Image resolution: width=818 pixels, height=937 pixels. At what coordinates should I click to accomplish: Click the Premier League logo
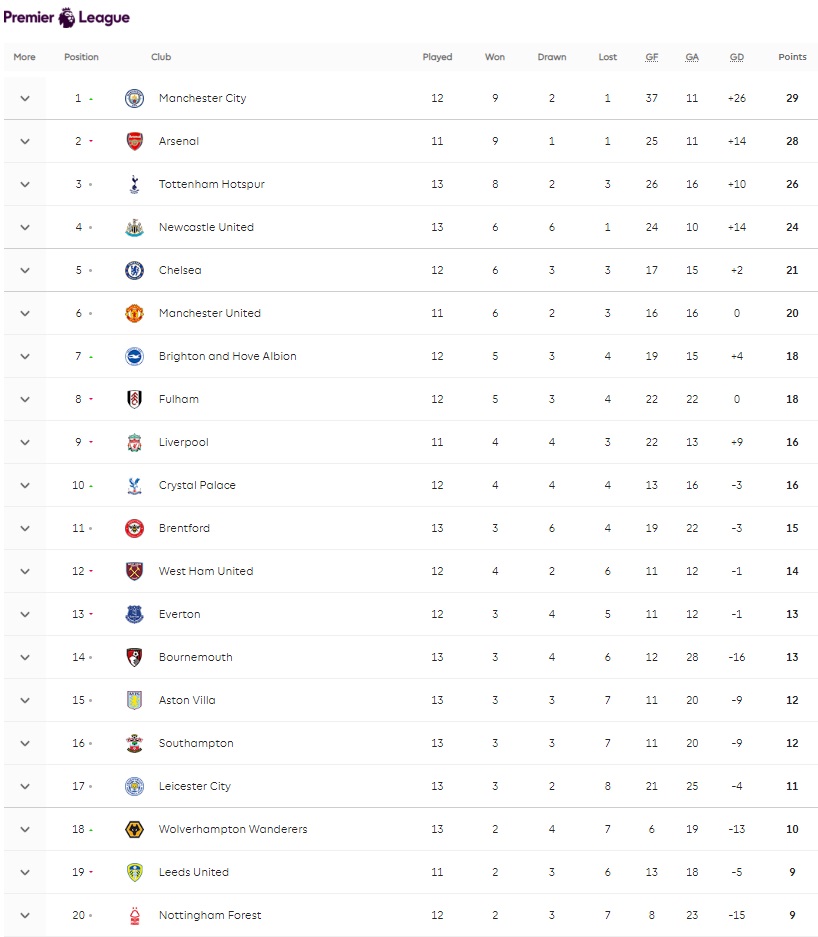[66, 17]
